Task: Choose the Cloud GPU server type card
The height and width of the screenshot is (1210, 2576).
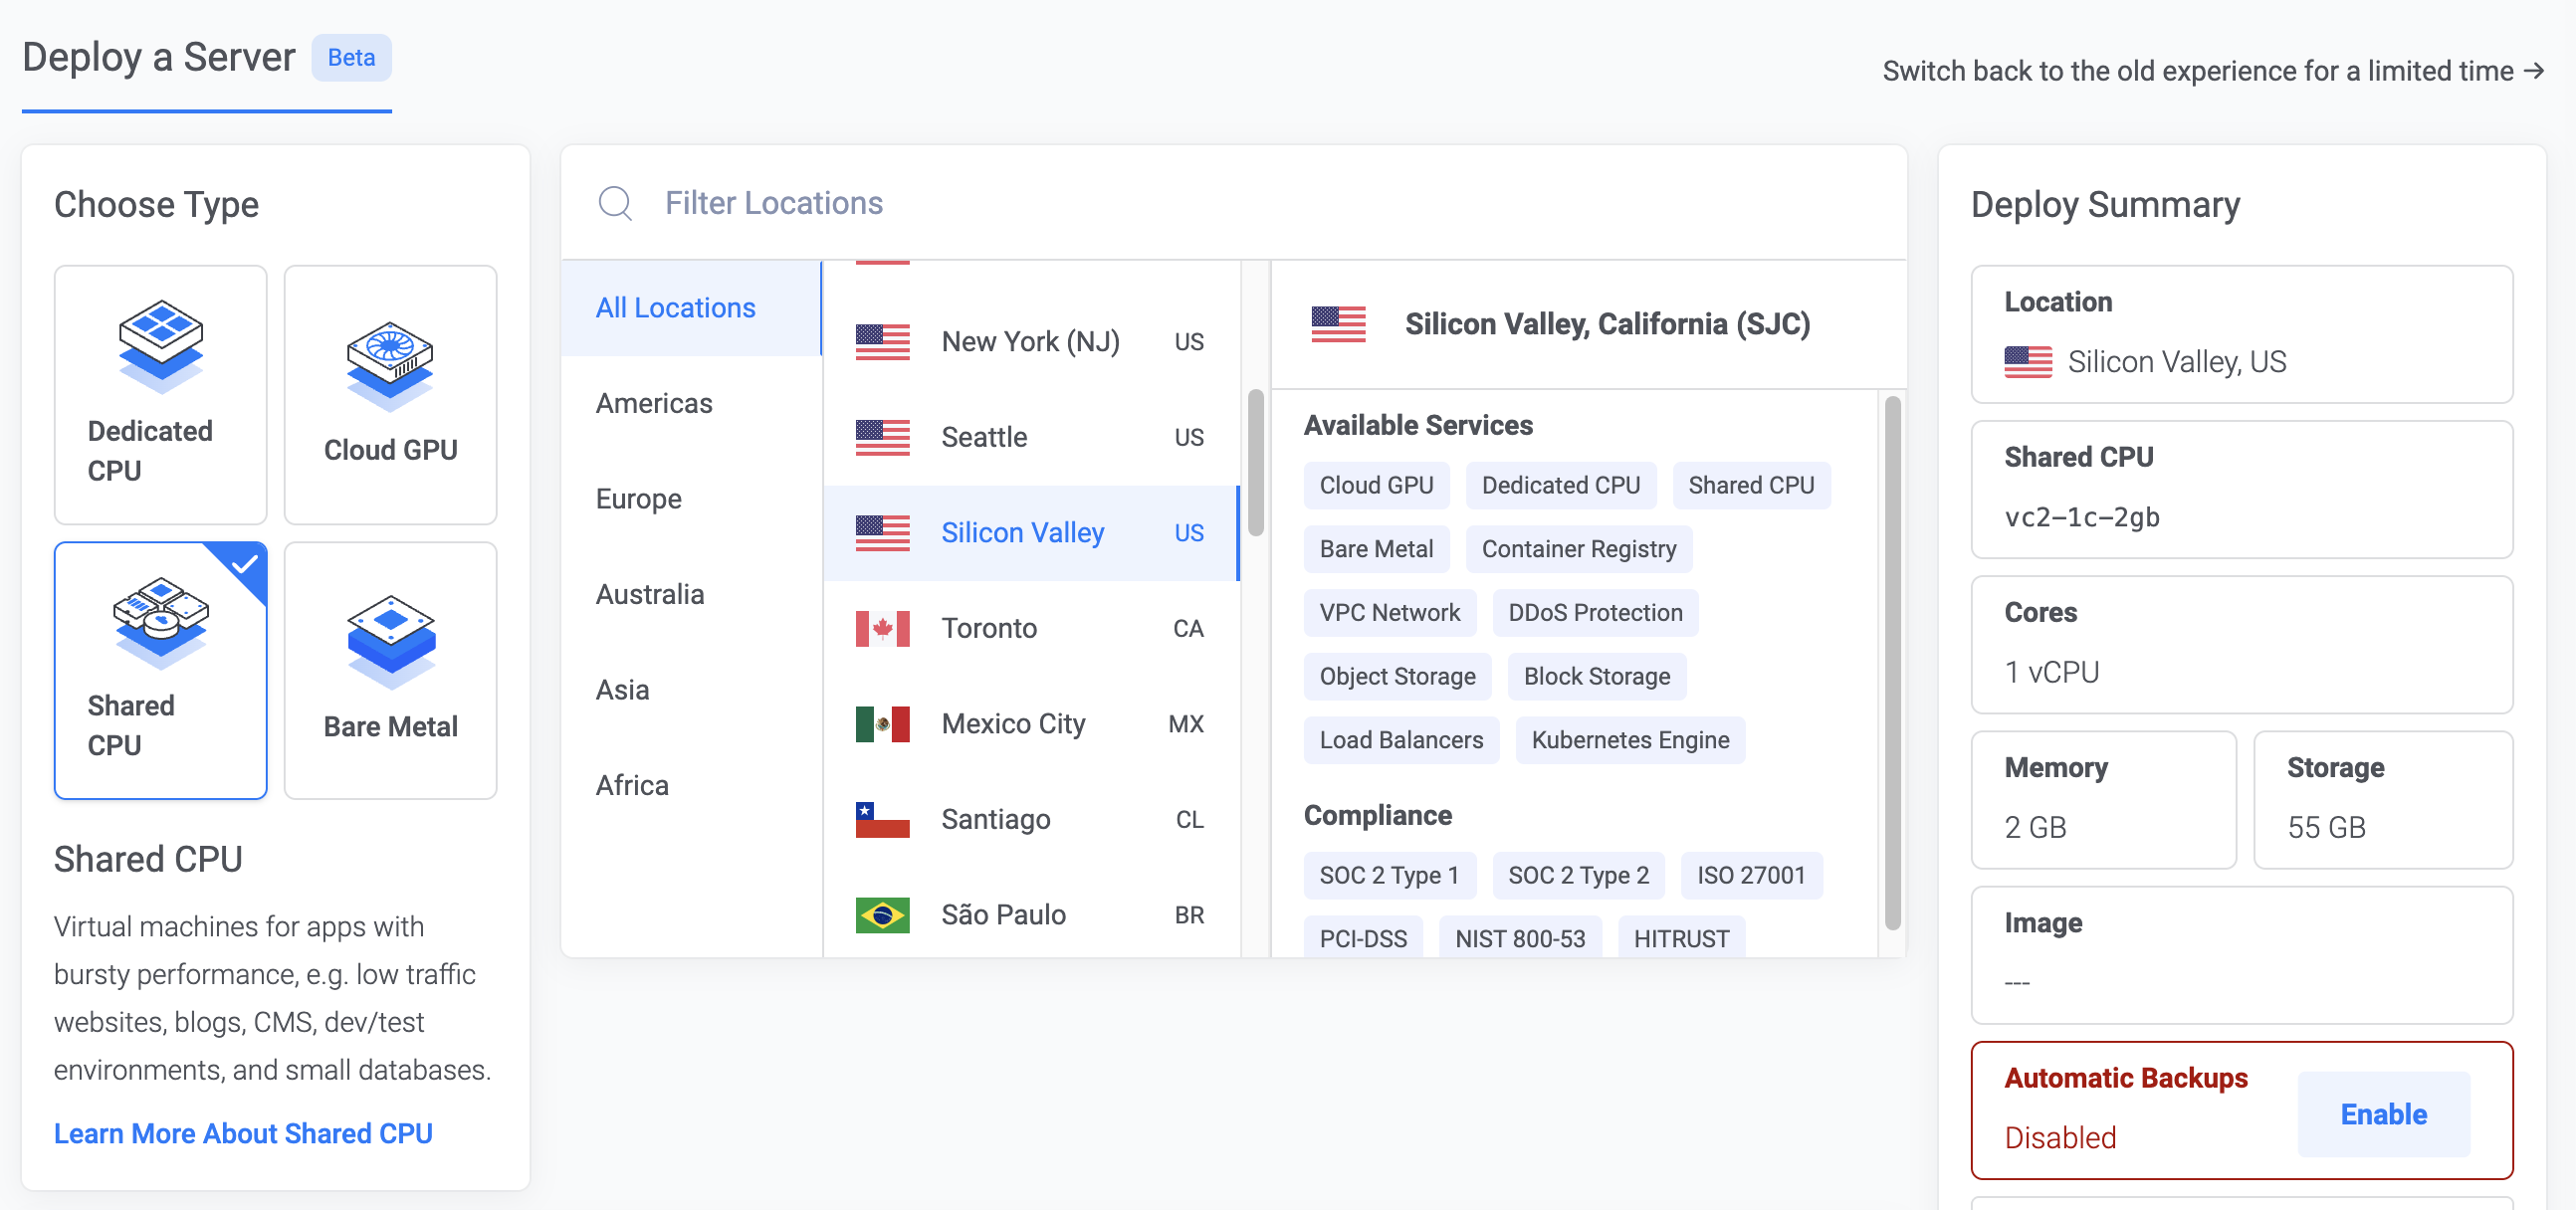Action: pyautogui.click(x=390, y=394)
